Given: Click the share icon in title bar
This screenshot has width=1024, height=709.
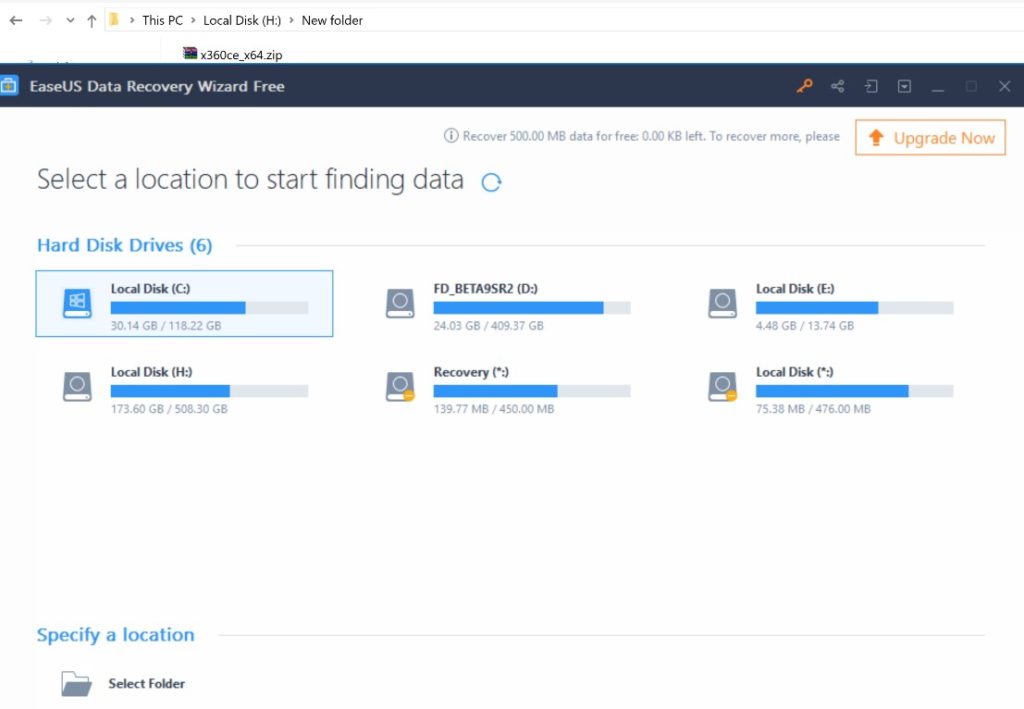Looking at the screenshot, I should click(837, 86).
